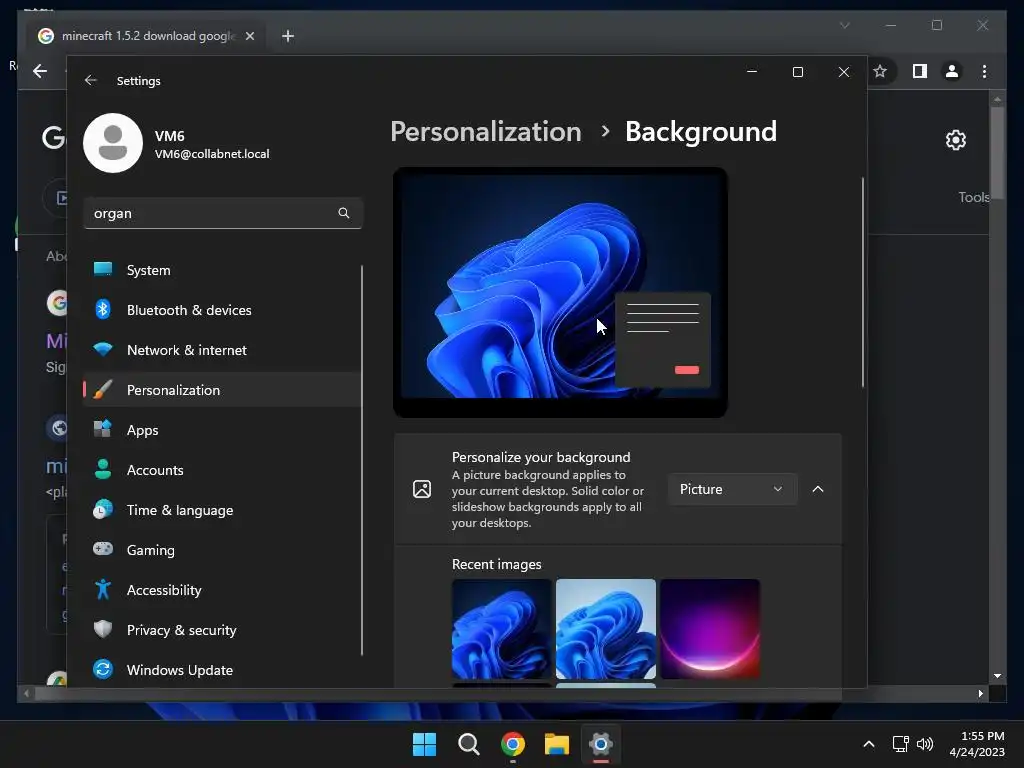Select Apps in Settings sidebar
1024x768 pixels.
coord(222,430)
